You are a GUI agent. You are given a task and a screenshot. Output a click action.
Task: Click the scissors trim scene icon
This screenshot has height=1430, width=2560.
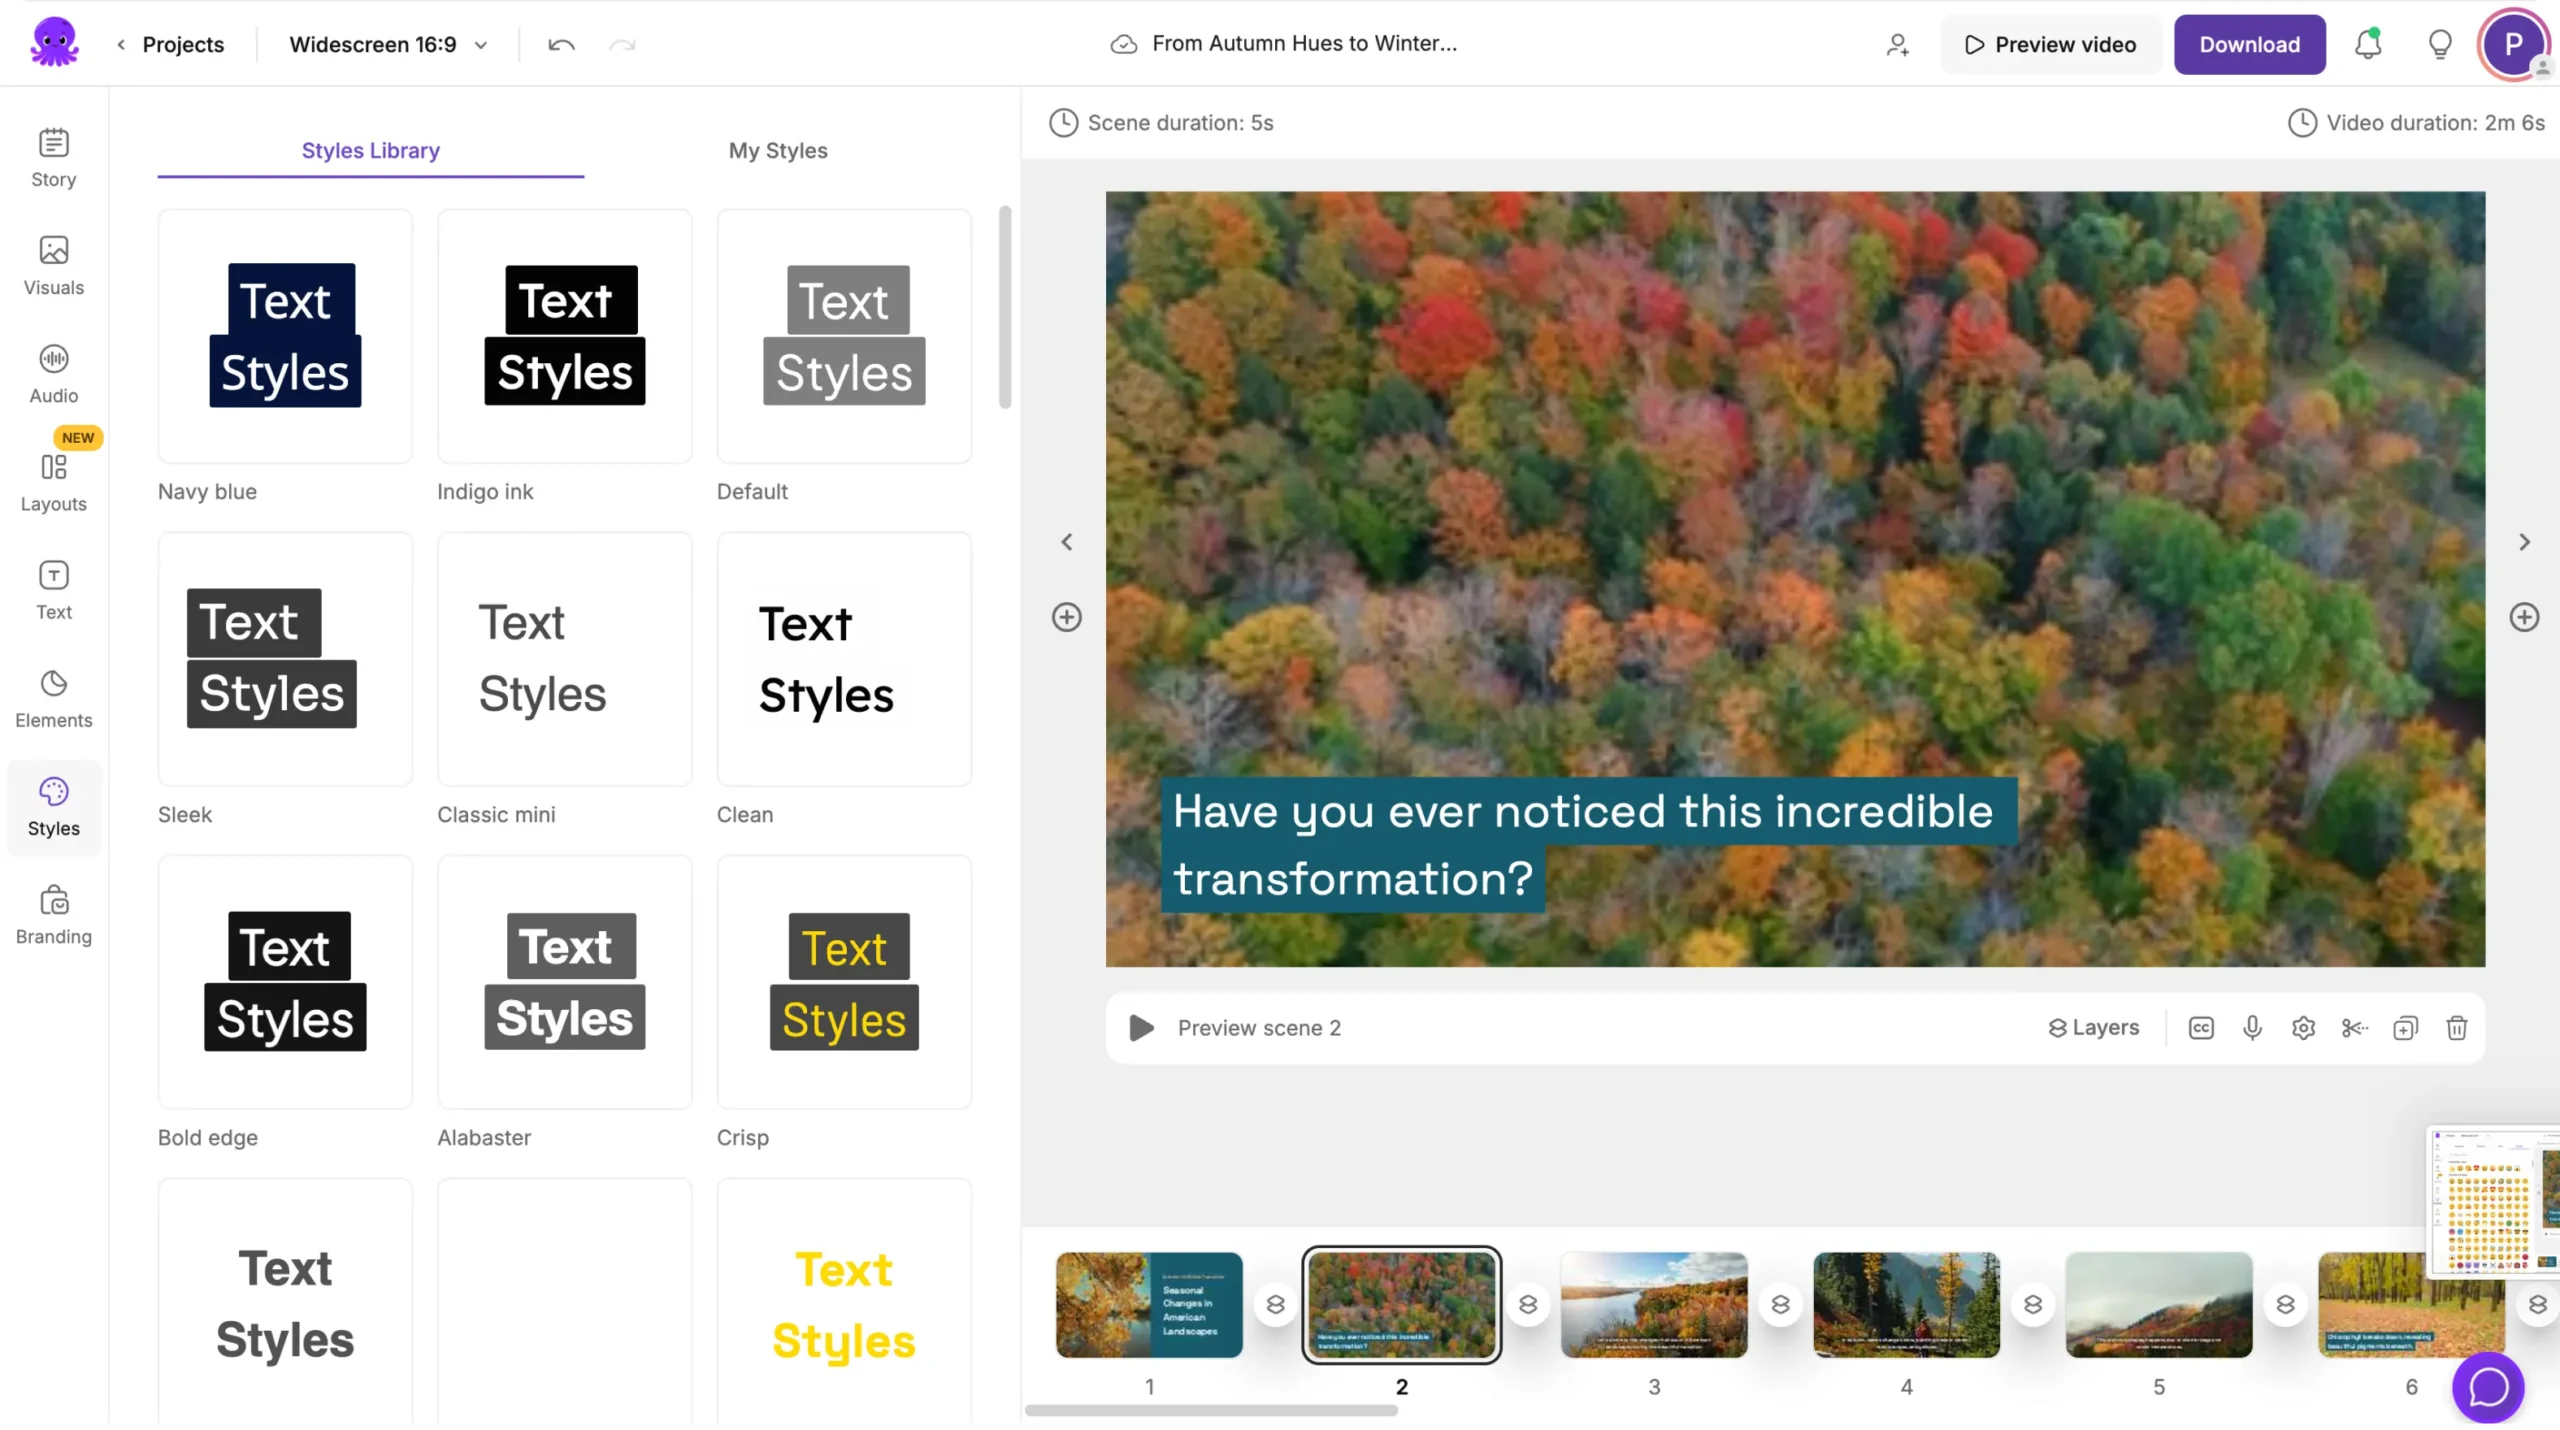tap(2354, 1028)
